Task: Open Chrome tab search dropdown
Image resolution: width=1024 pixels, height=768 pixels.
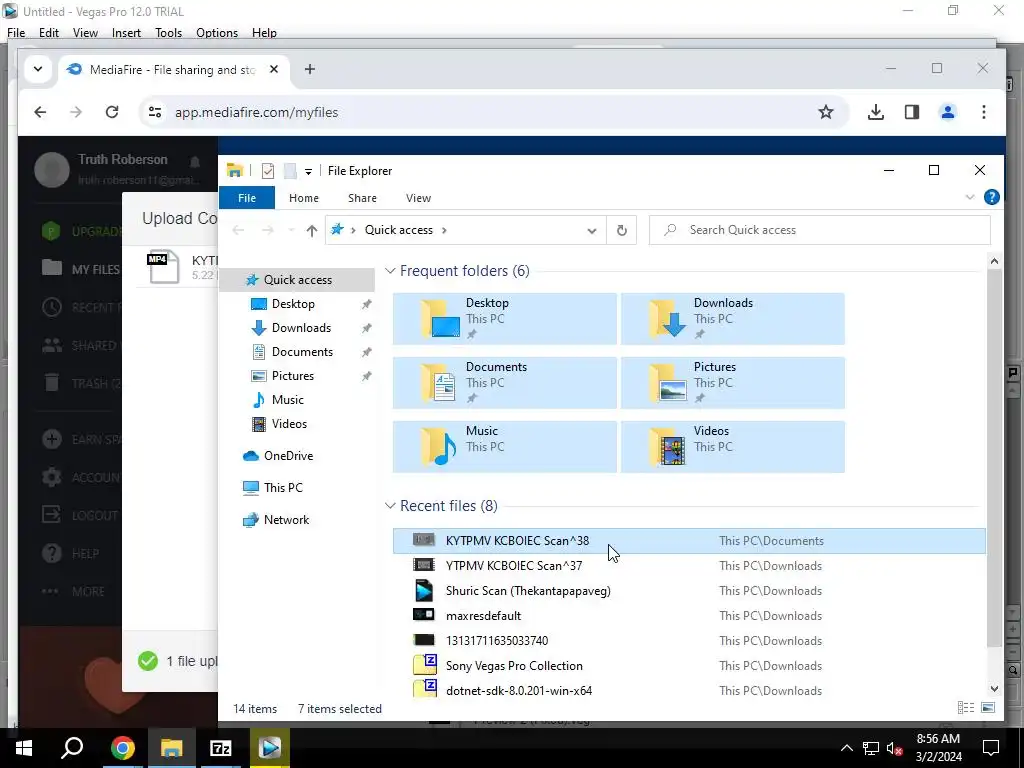Action: 38,69
